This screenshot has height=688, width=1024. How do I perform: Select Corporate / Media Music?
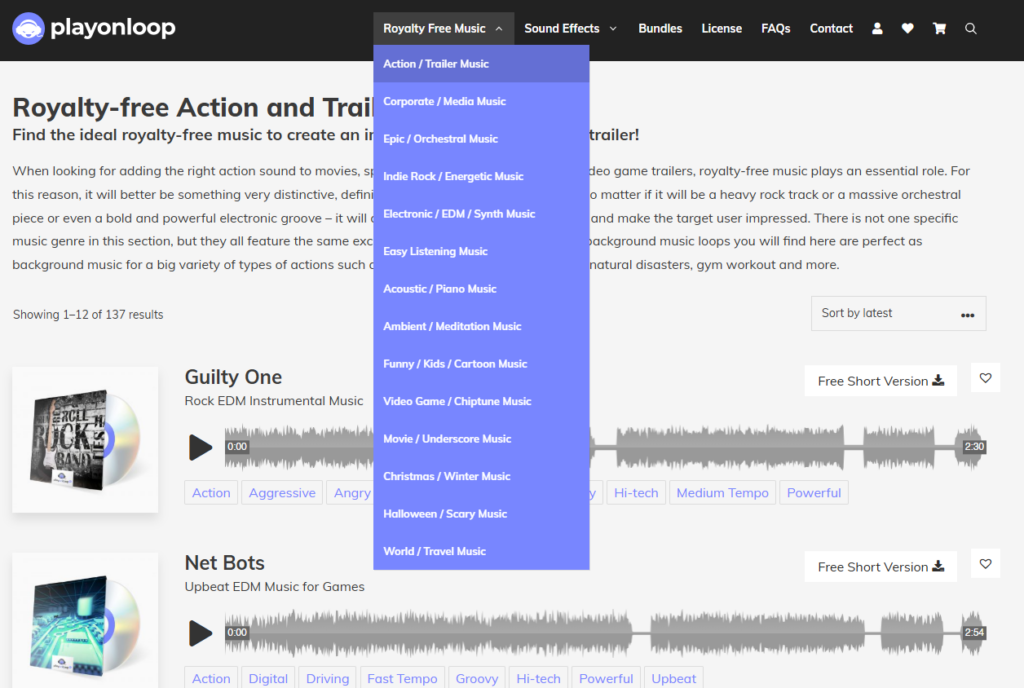pyautogui.click(x=481, y=101)
